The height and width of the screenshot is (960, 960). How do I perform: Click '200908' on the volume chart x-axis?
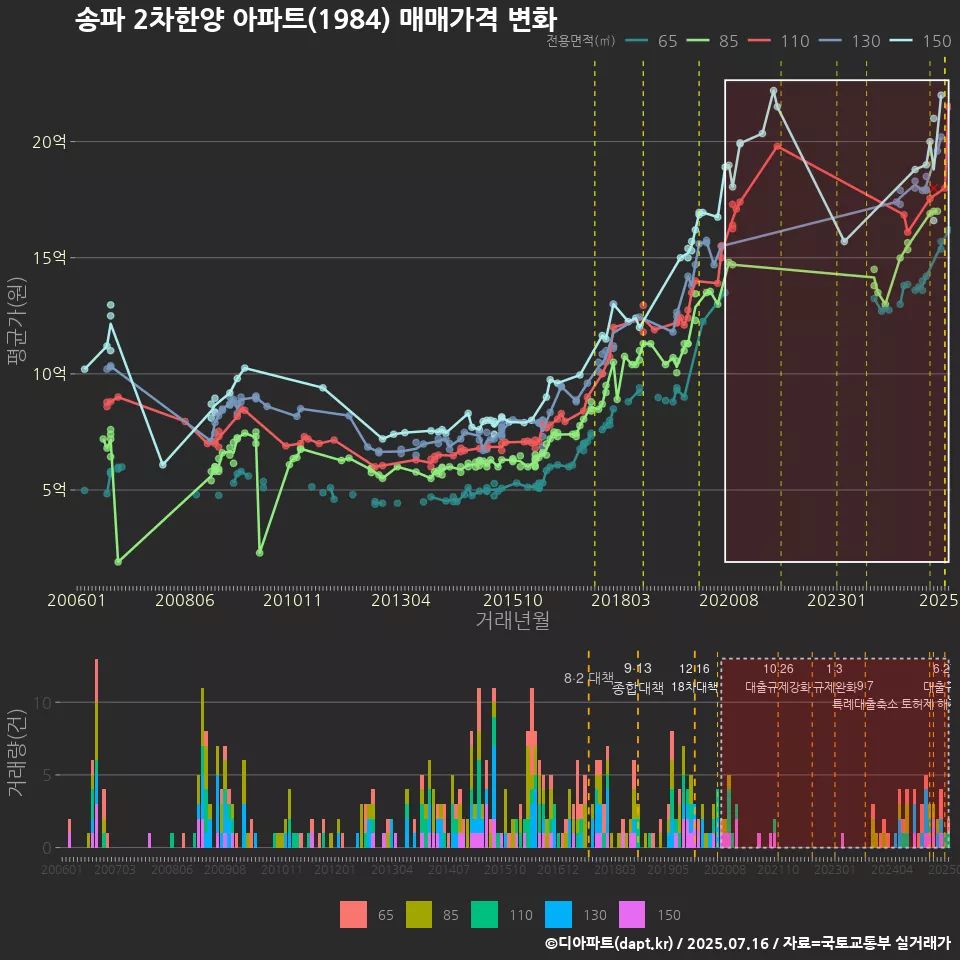pyautogui.click(x=225, y=869)
